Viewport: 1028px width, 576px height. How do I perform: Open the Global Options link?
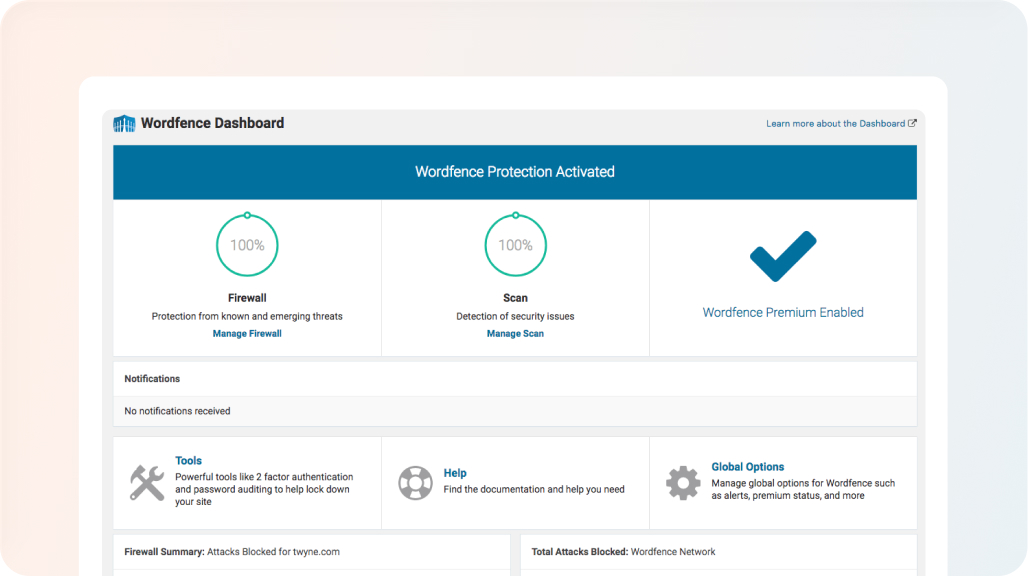(747, 467)
